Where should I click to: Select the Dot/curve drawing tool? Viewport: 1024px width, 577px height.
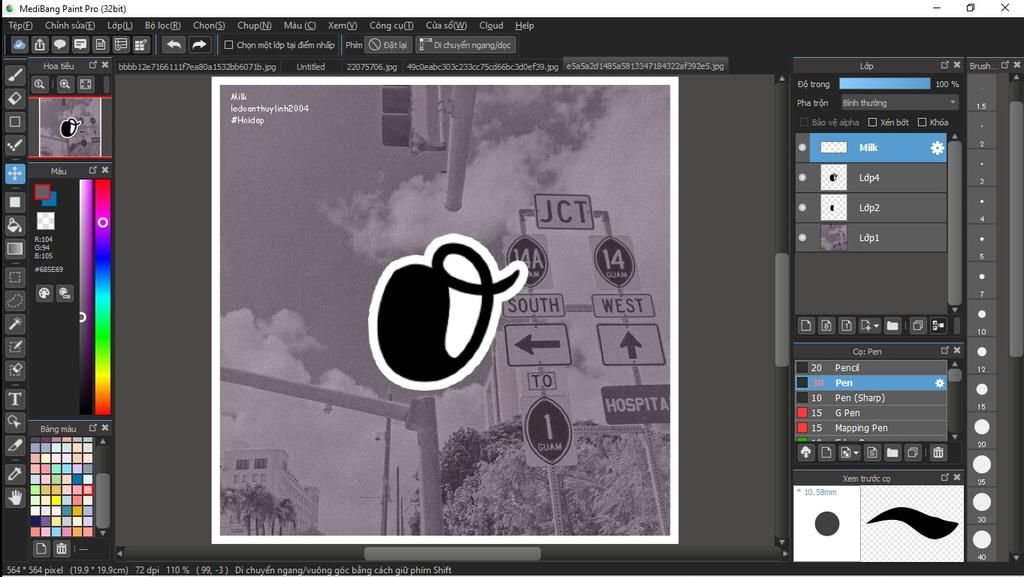click(x=15, y=146)
